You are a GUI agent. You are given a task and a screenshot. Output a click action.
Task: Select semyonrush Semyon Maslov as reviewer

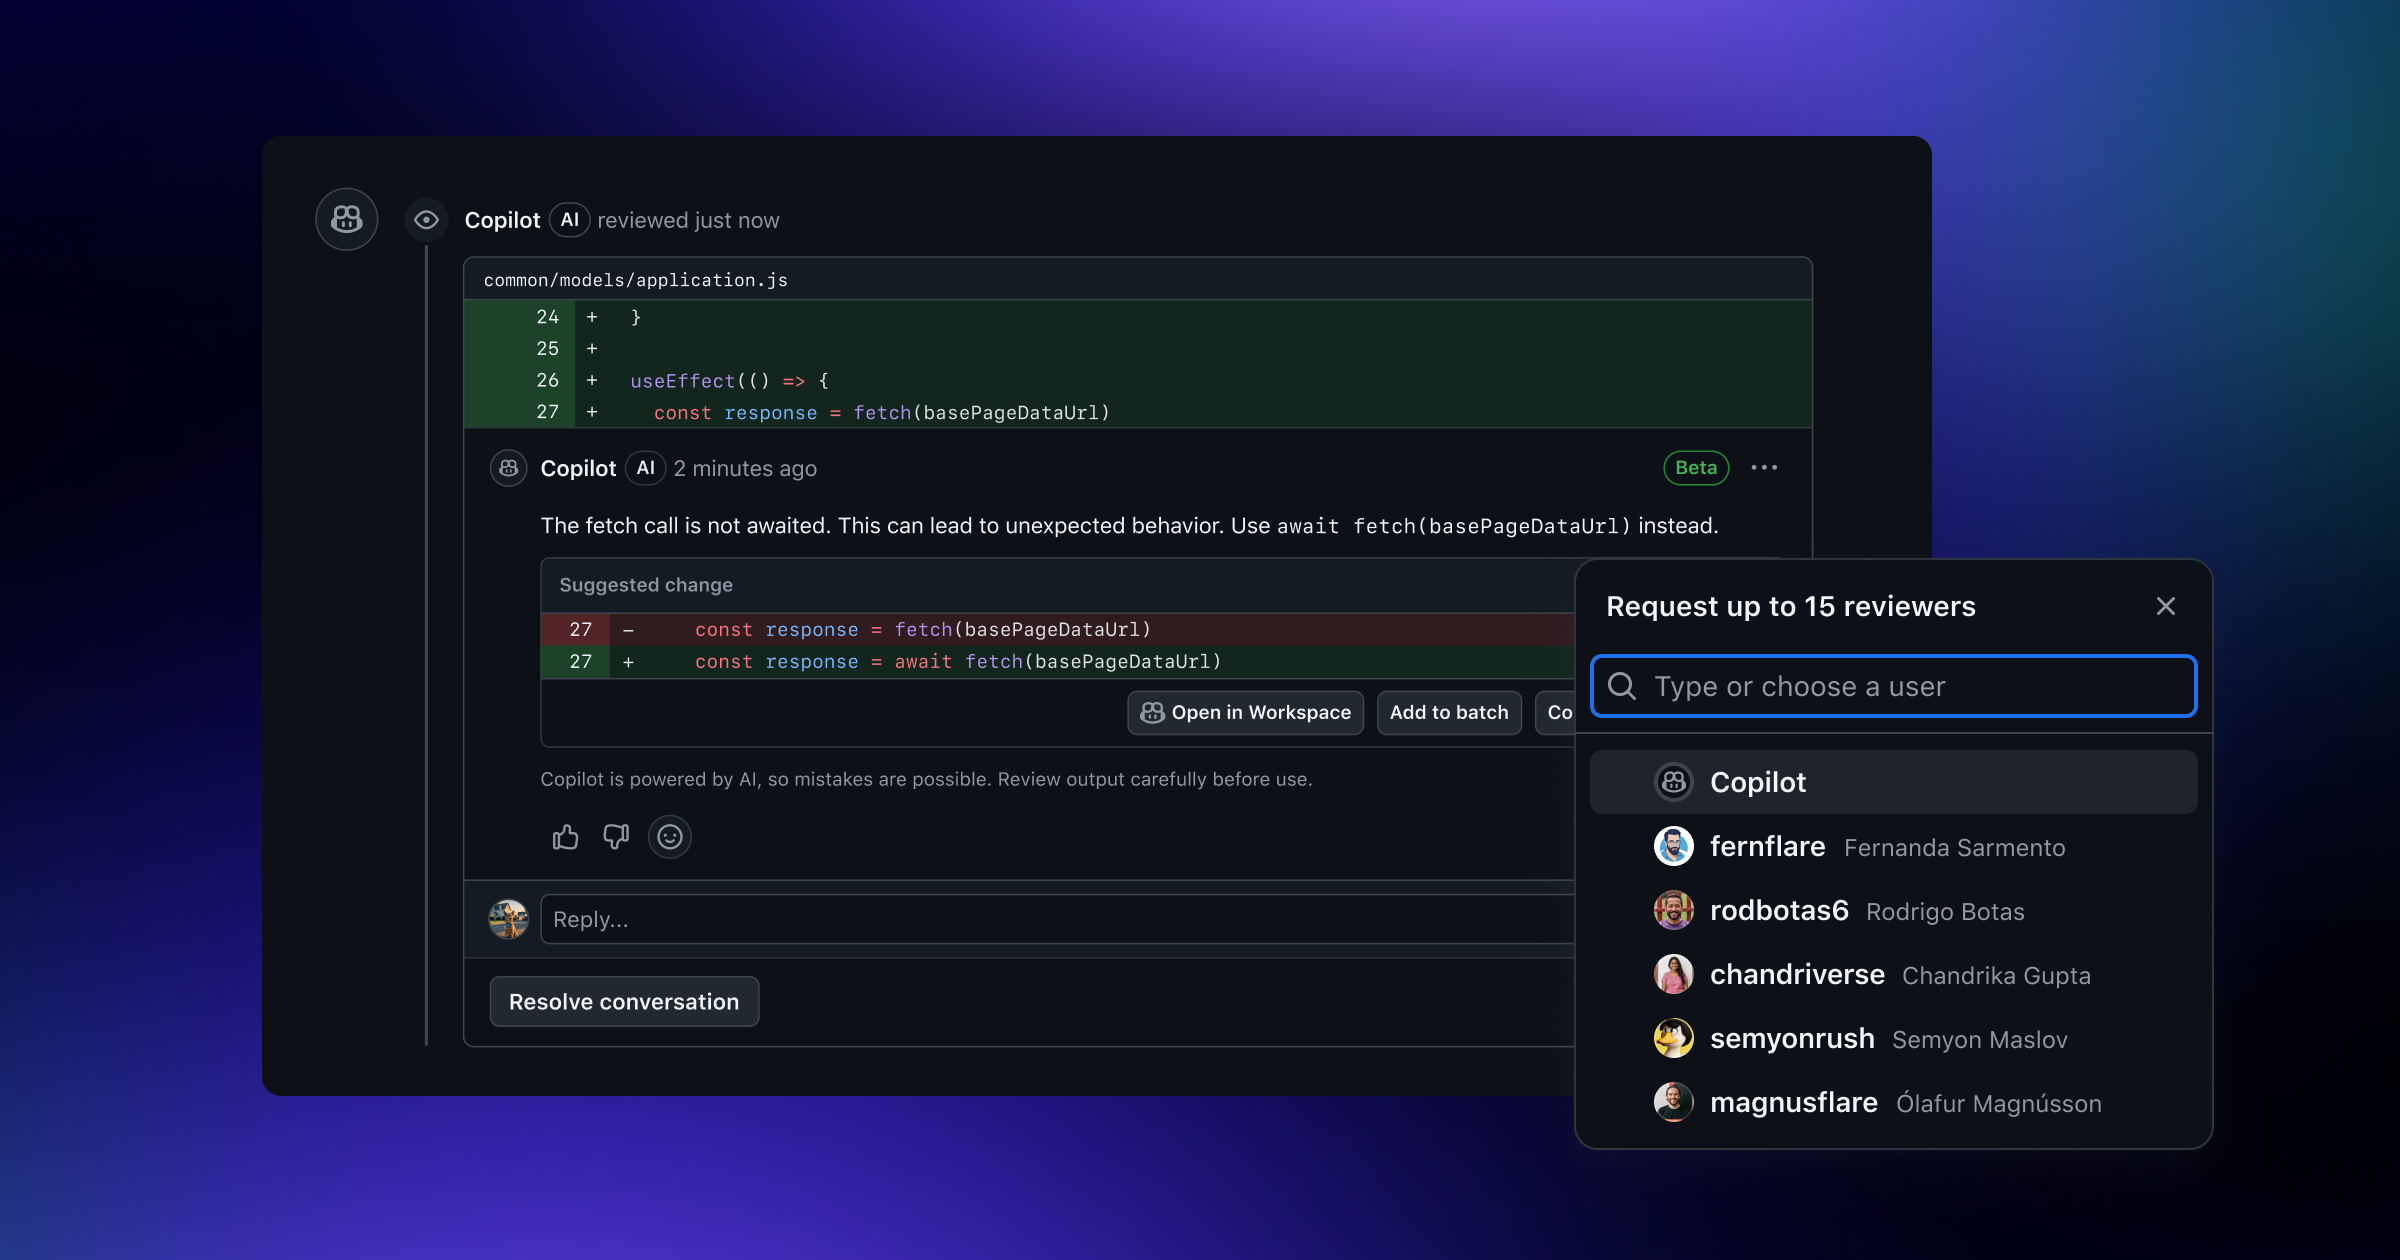[1791, 1039]
